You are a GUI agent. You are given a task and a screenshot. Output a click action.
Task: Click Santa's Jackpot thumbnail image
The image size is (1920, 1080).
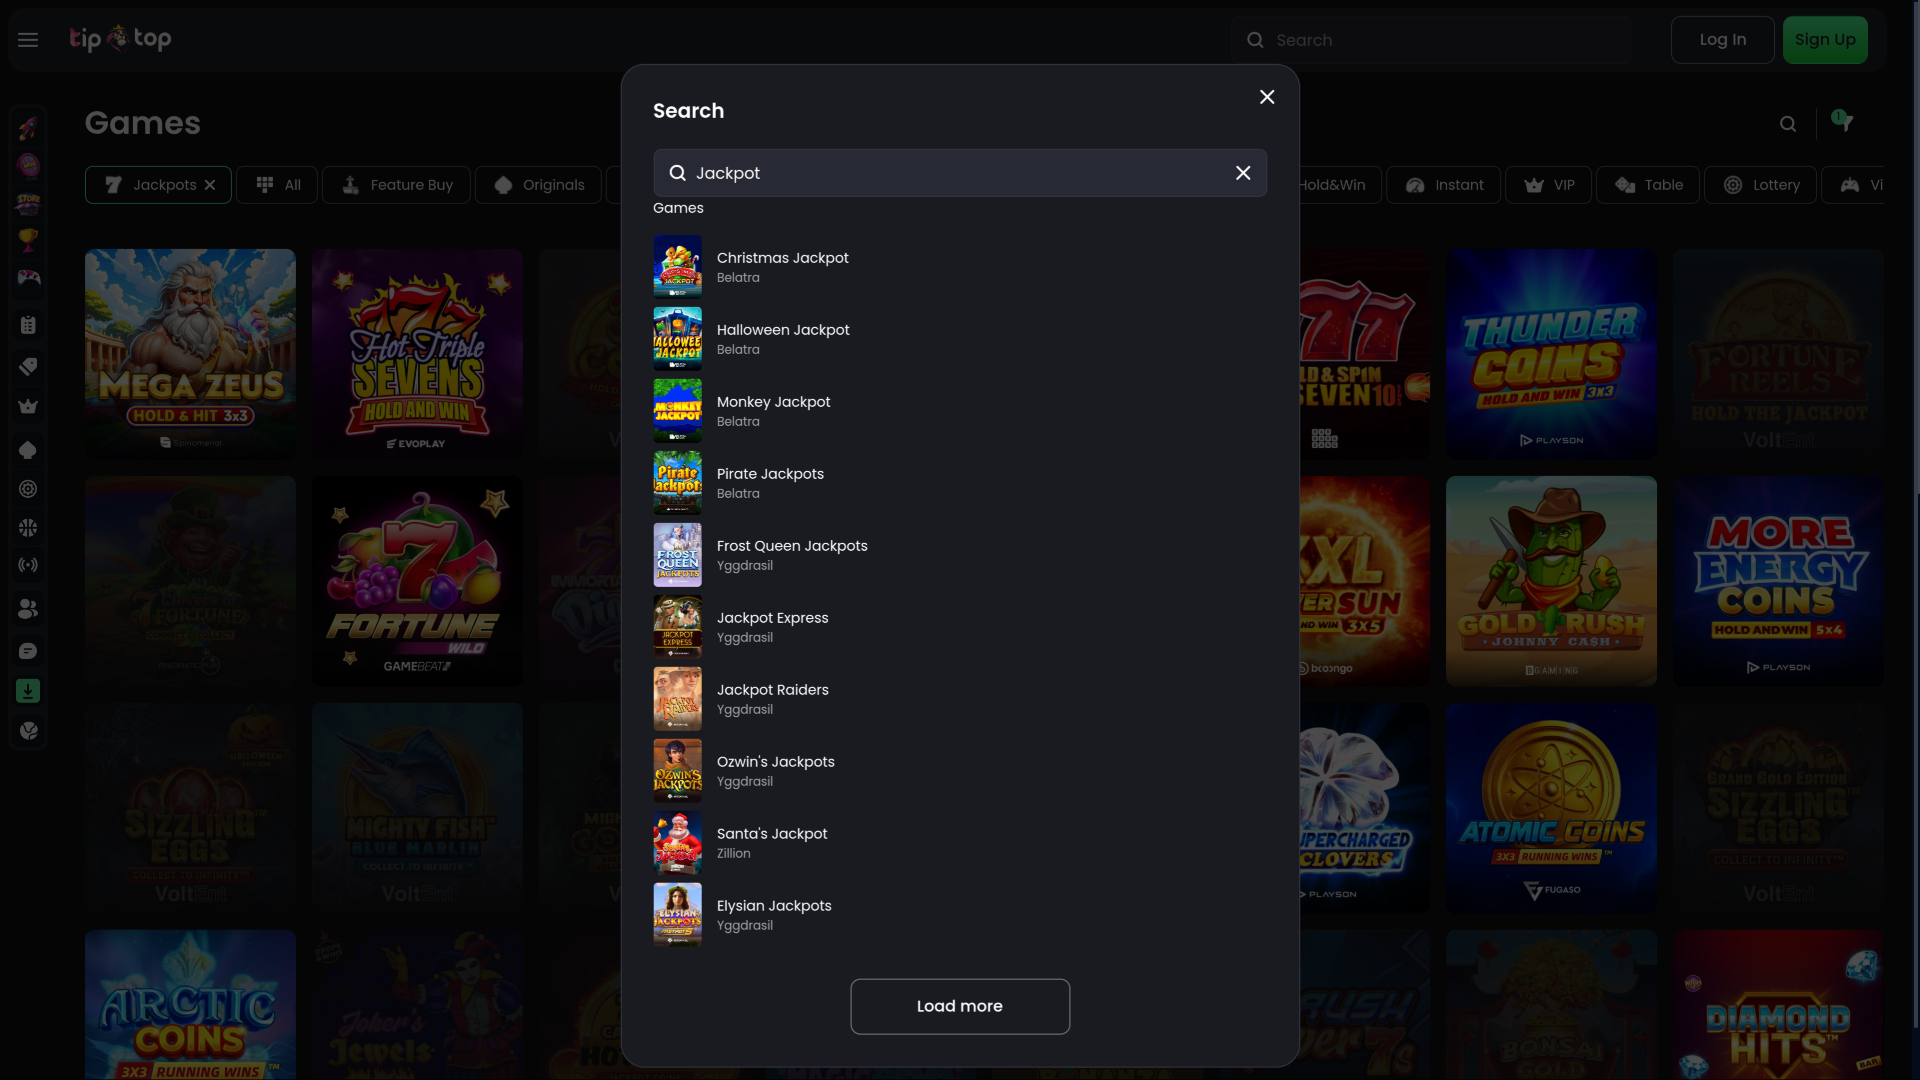pos(677,843)
